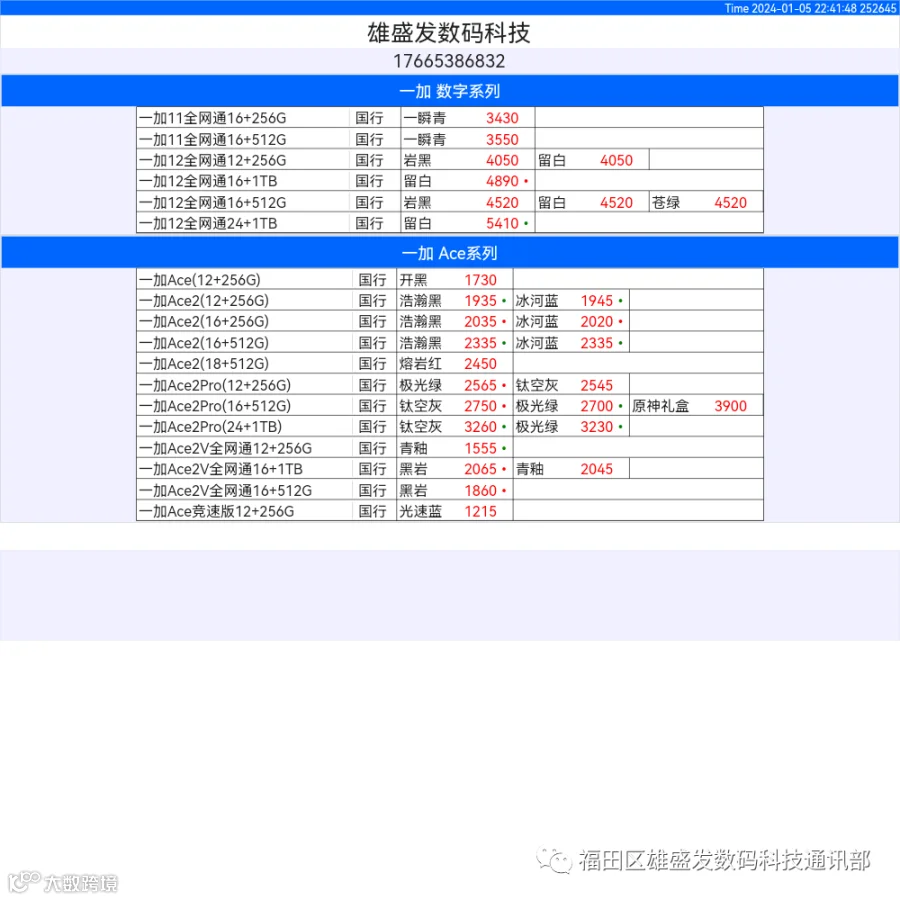Image resolution: width=900 pixels, height=900 pixels.
Task: Click 苍绿 price 4520
Action: (731, 203)
